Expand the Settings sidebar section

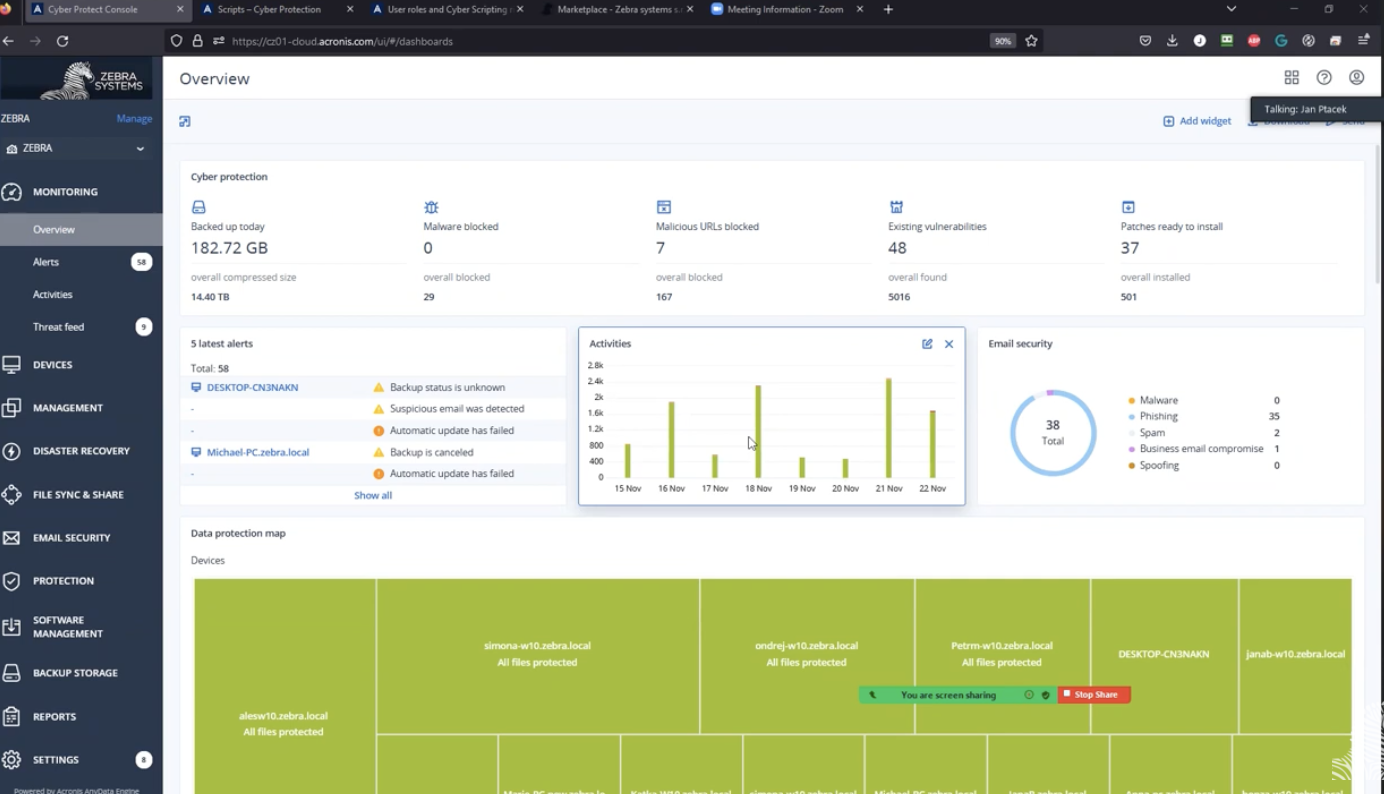coord(81,760)
